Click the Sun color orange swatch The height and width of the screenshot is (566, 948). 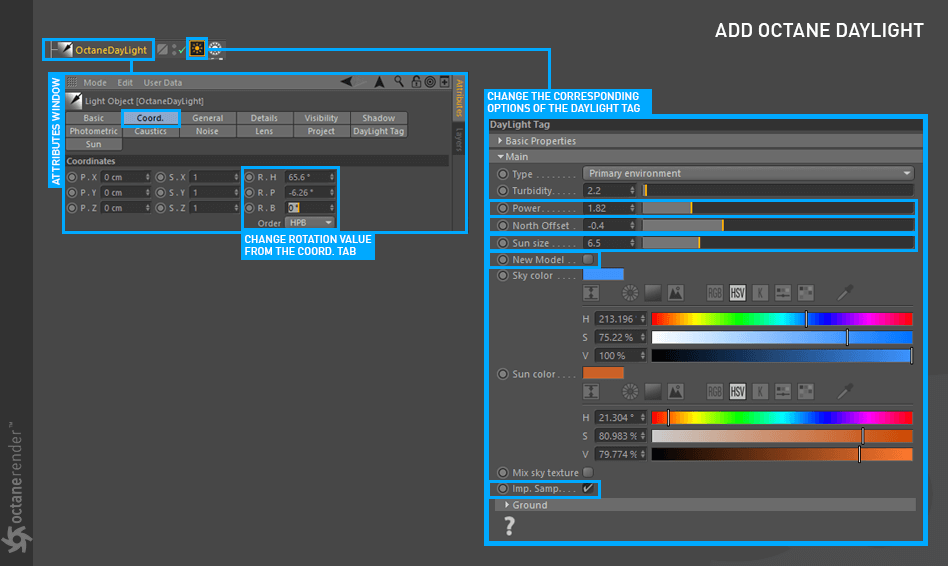point(603,373)
